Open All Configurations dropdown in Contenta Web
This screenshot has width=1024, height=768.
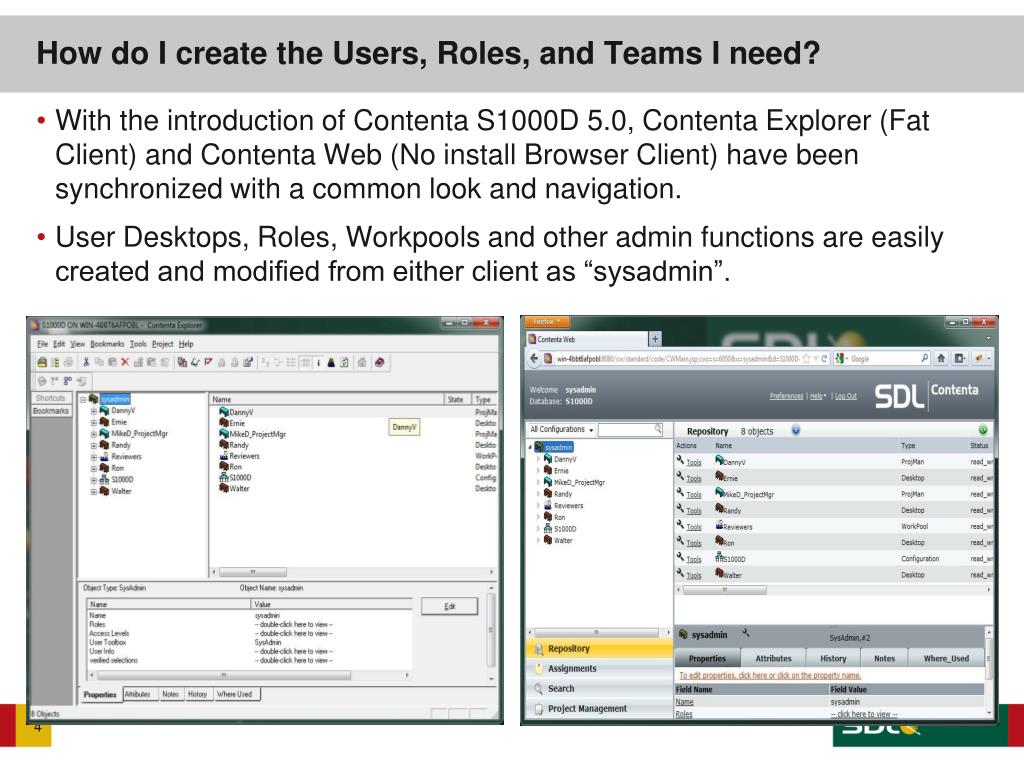click(562, 430)
